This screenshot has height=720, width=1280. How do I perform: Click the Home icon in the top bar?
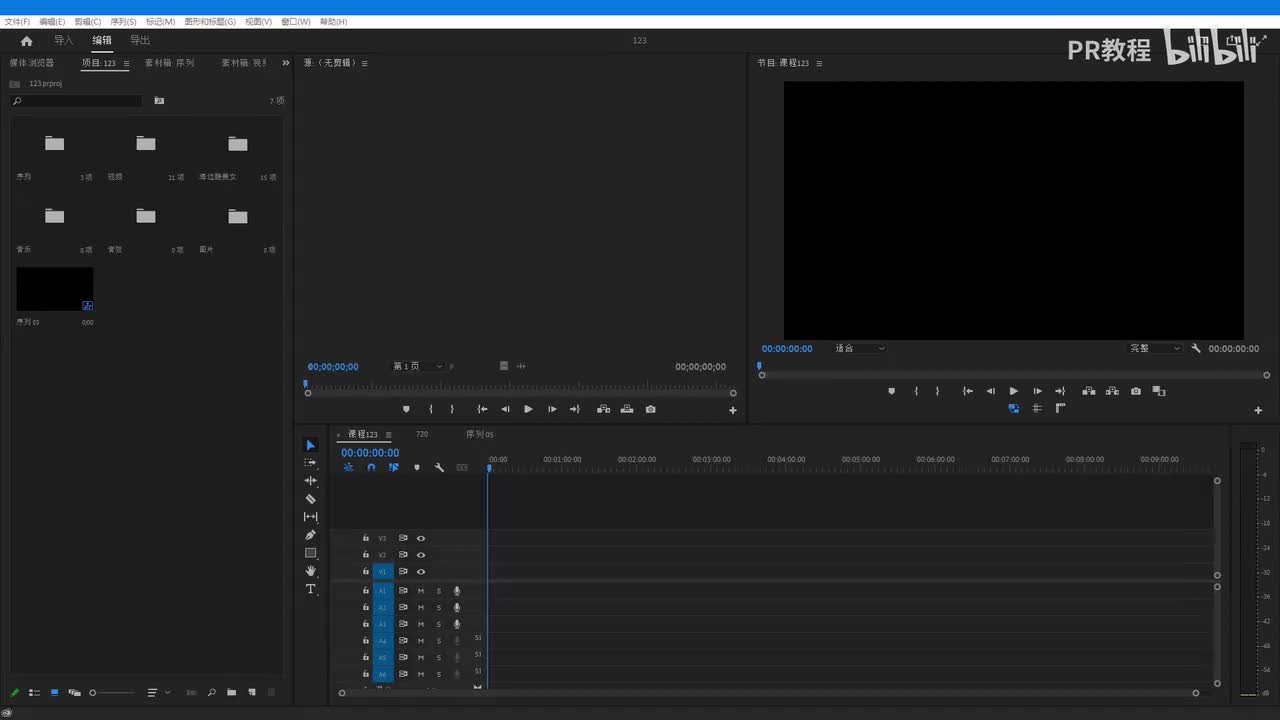click(x=26, y=41)
